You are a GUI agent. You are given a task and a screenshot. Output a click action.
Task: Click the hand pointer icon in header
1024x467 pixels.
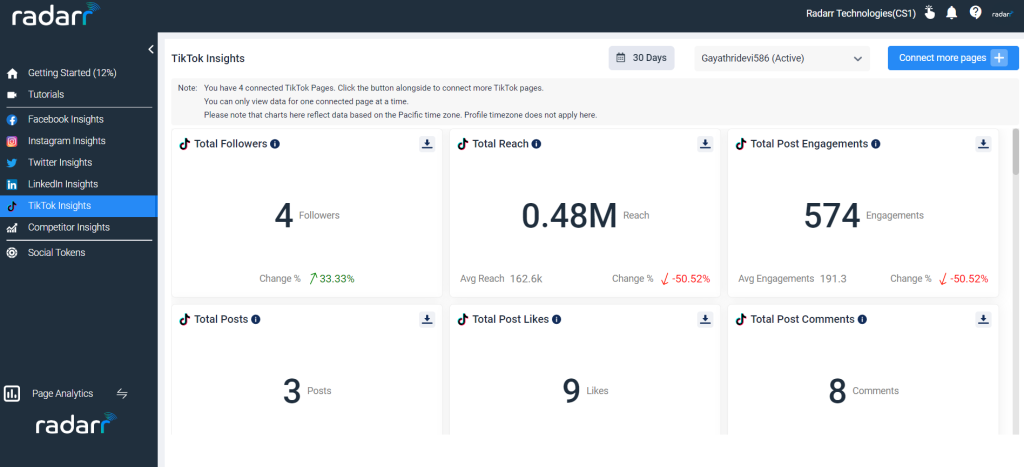point(929,12)
